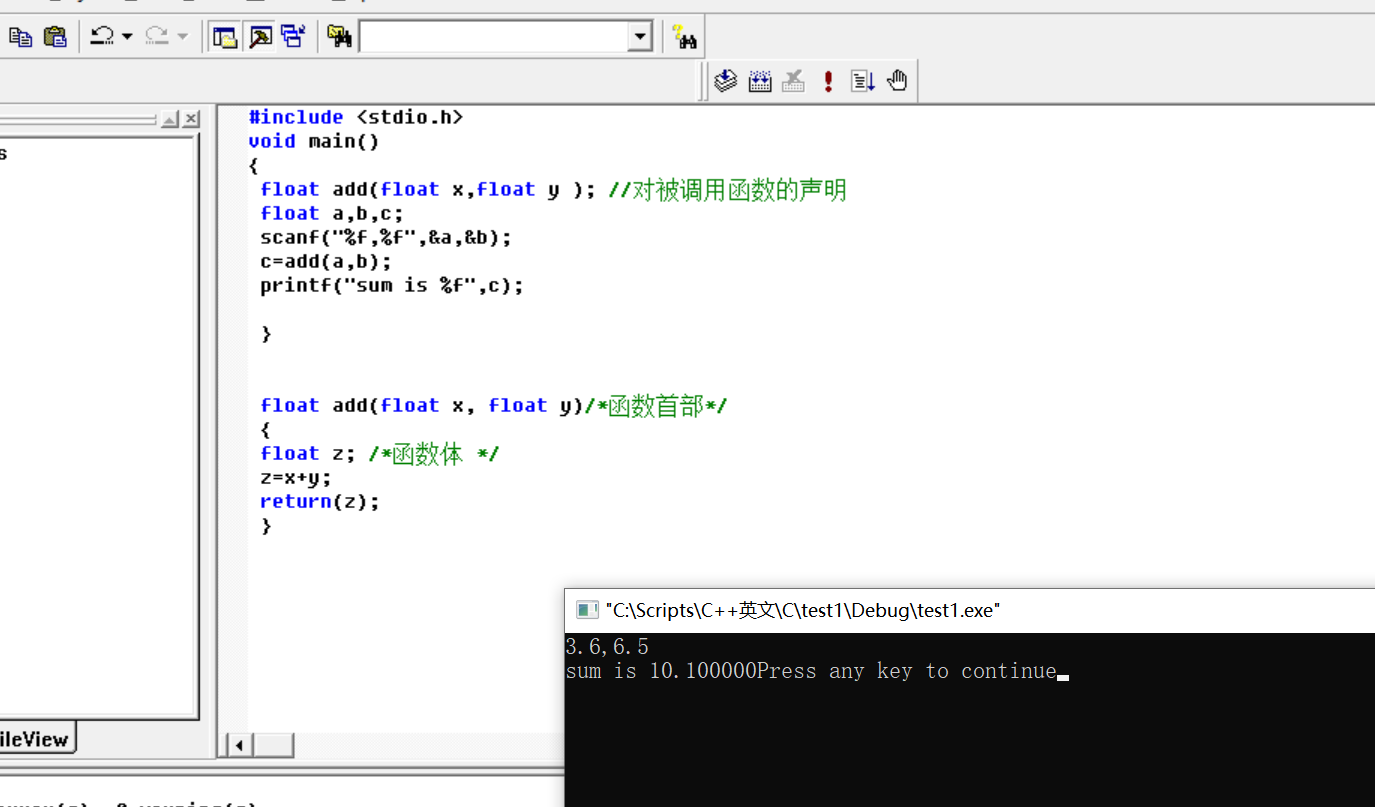Toggle the Workspace pane icon
The image size is (1375, 807).
point(226,37)
